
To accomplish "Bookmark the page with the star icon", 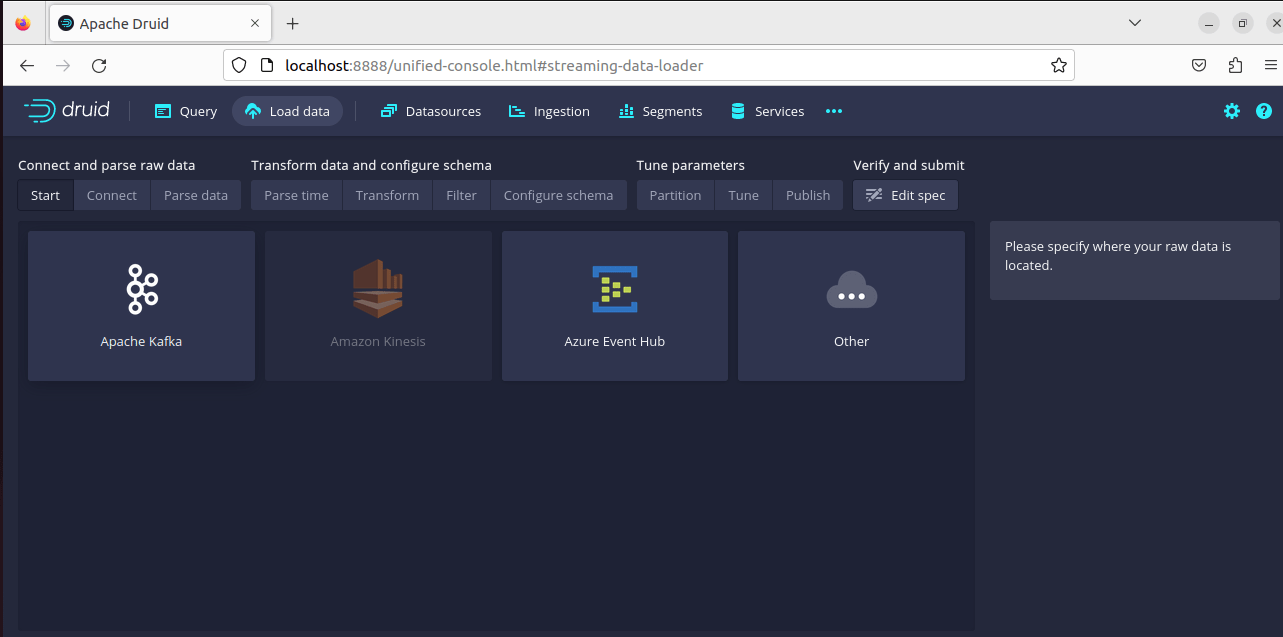I will pos(1059,65).
